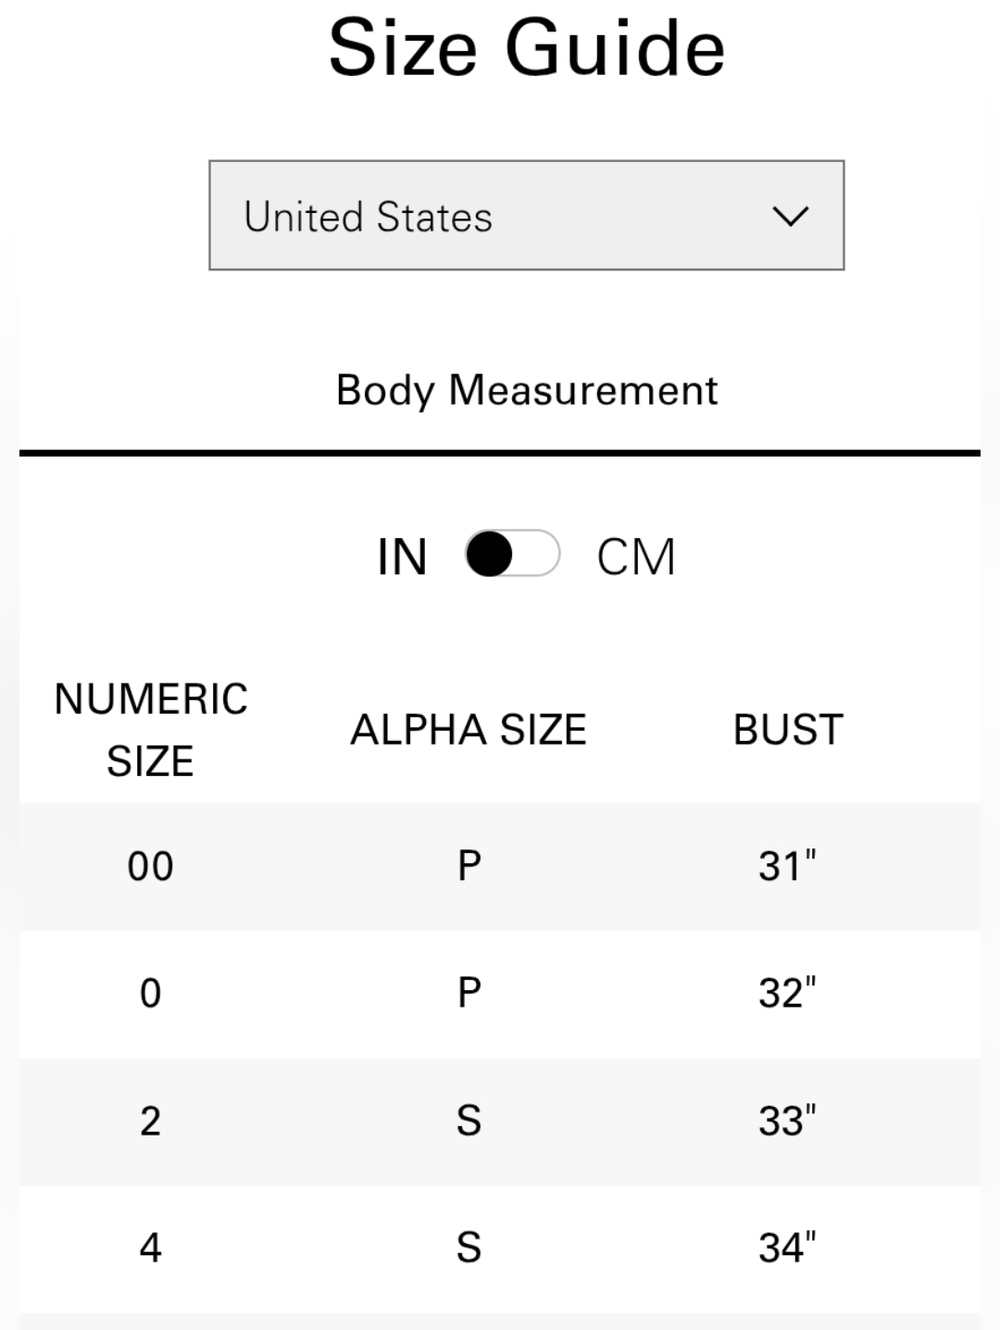
Task: Click alpha size S in size 2 row
Action: (469, 1120)
